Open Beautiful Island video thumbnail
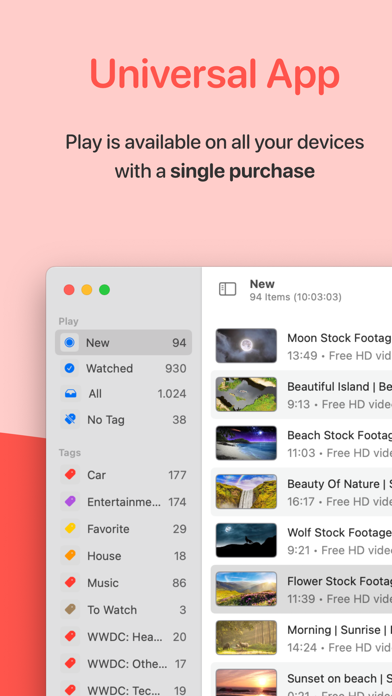Viewport: 392px width, 696px height. [x=246, y=394]
